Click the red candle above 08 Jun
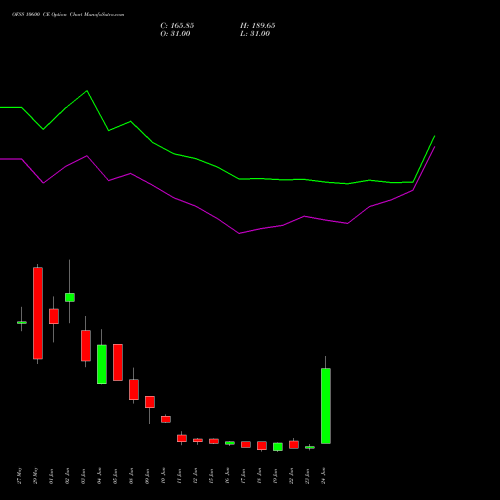 pyautogui.click(x=134, y=389)
